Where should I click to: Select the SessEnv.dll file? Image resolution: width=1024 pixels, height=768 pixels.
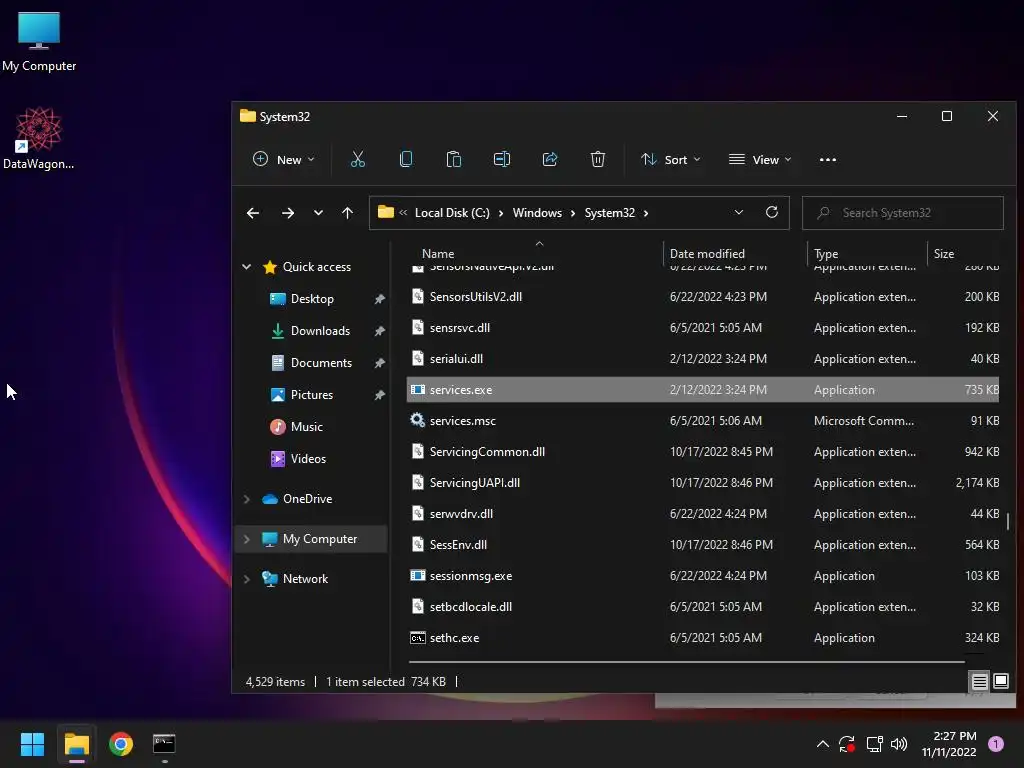tap(703, 545)
